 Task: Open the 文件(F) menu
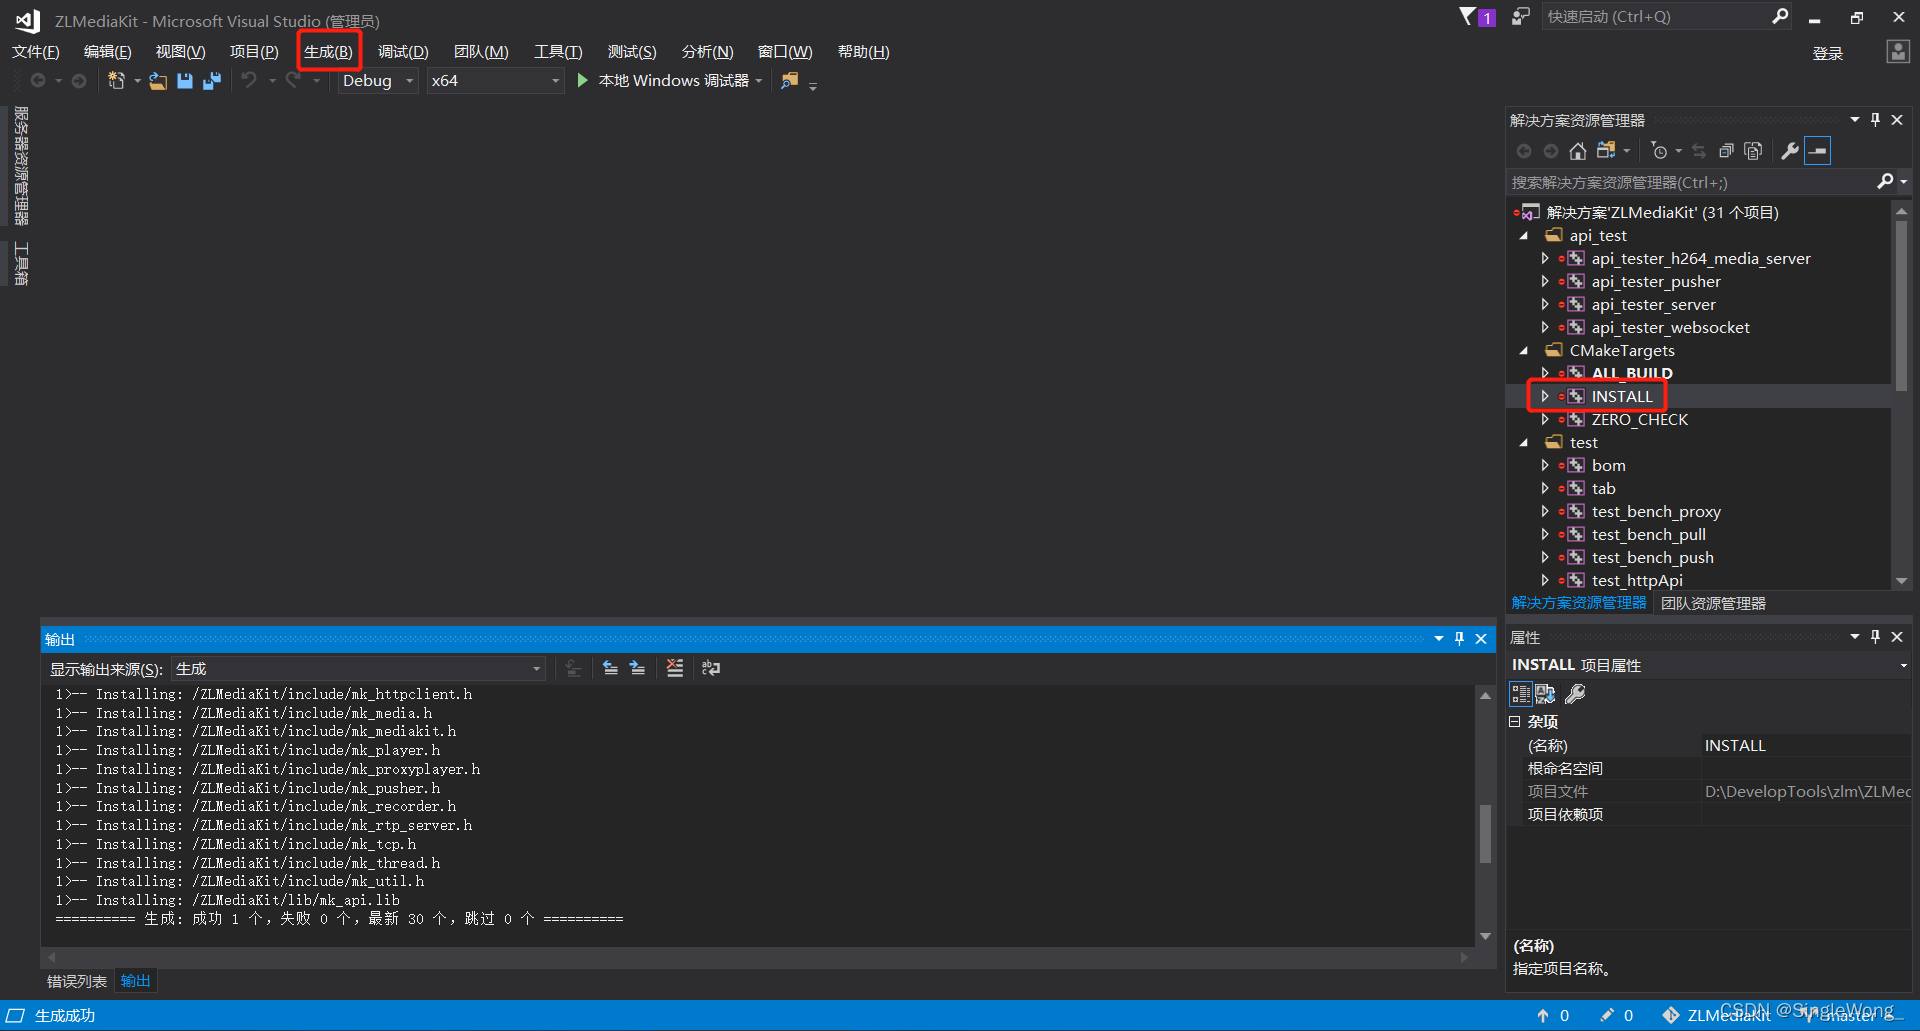(x=35, y=52)
